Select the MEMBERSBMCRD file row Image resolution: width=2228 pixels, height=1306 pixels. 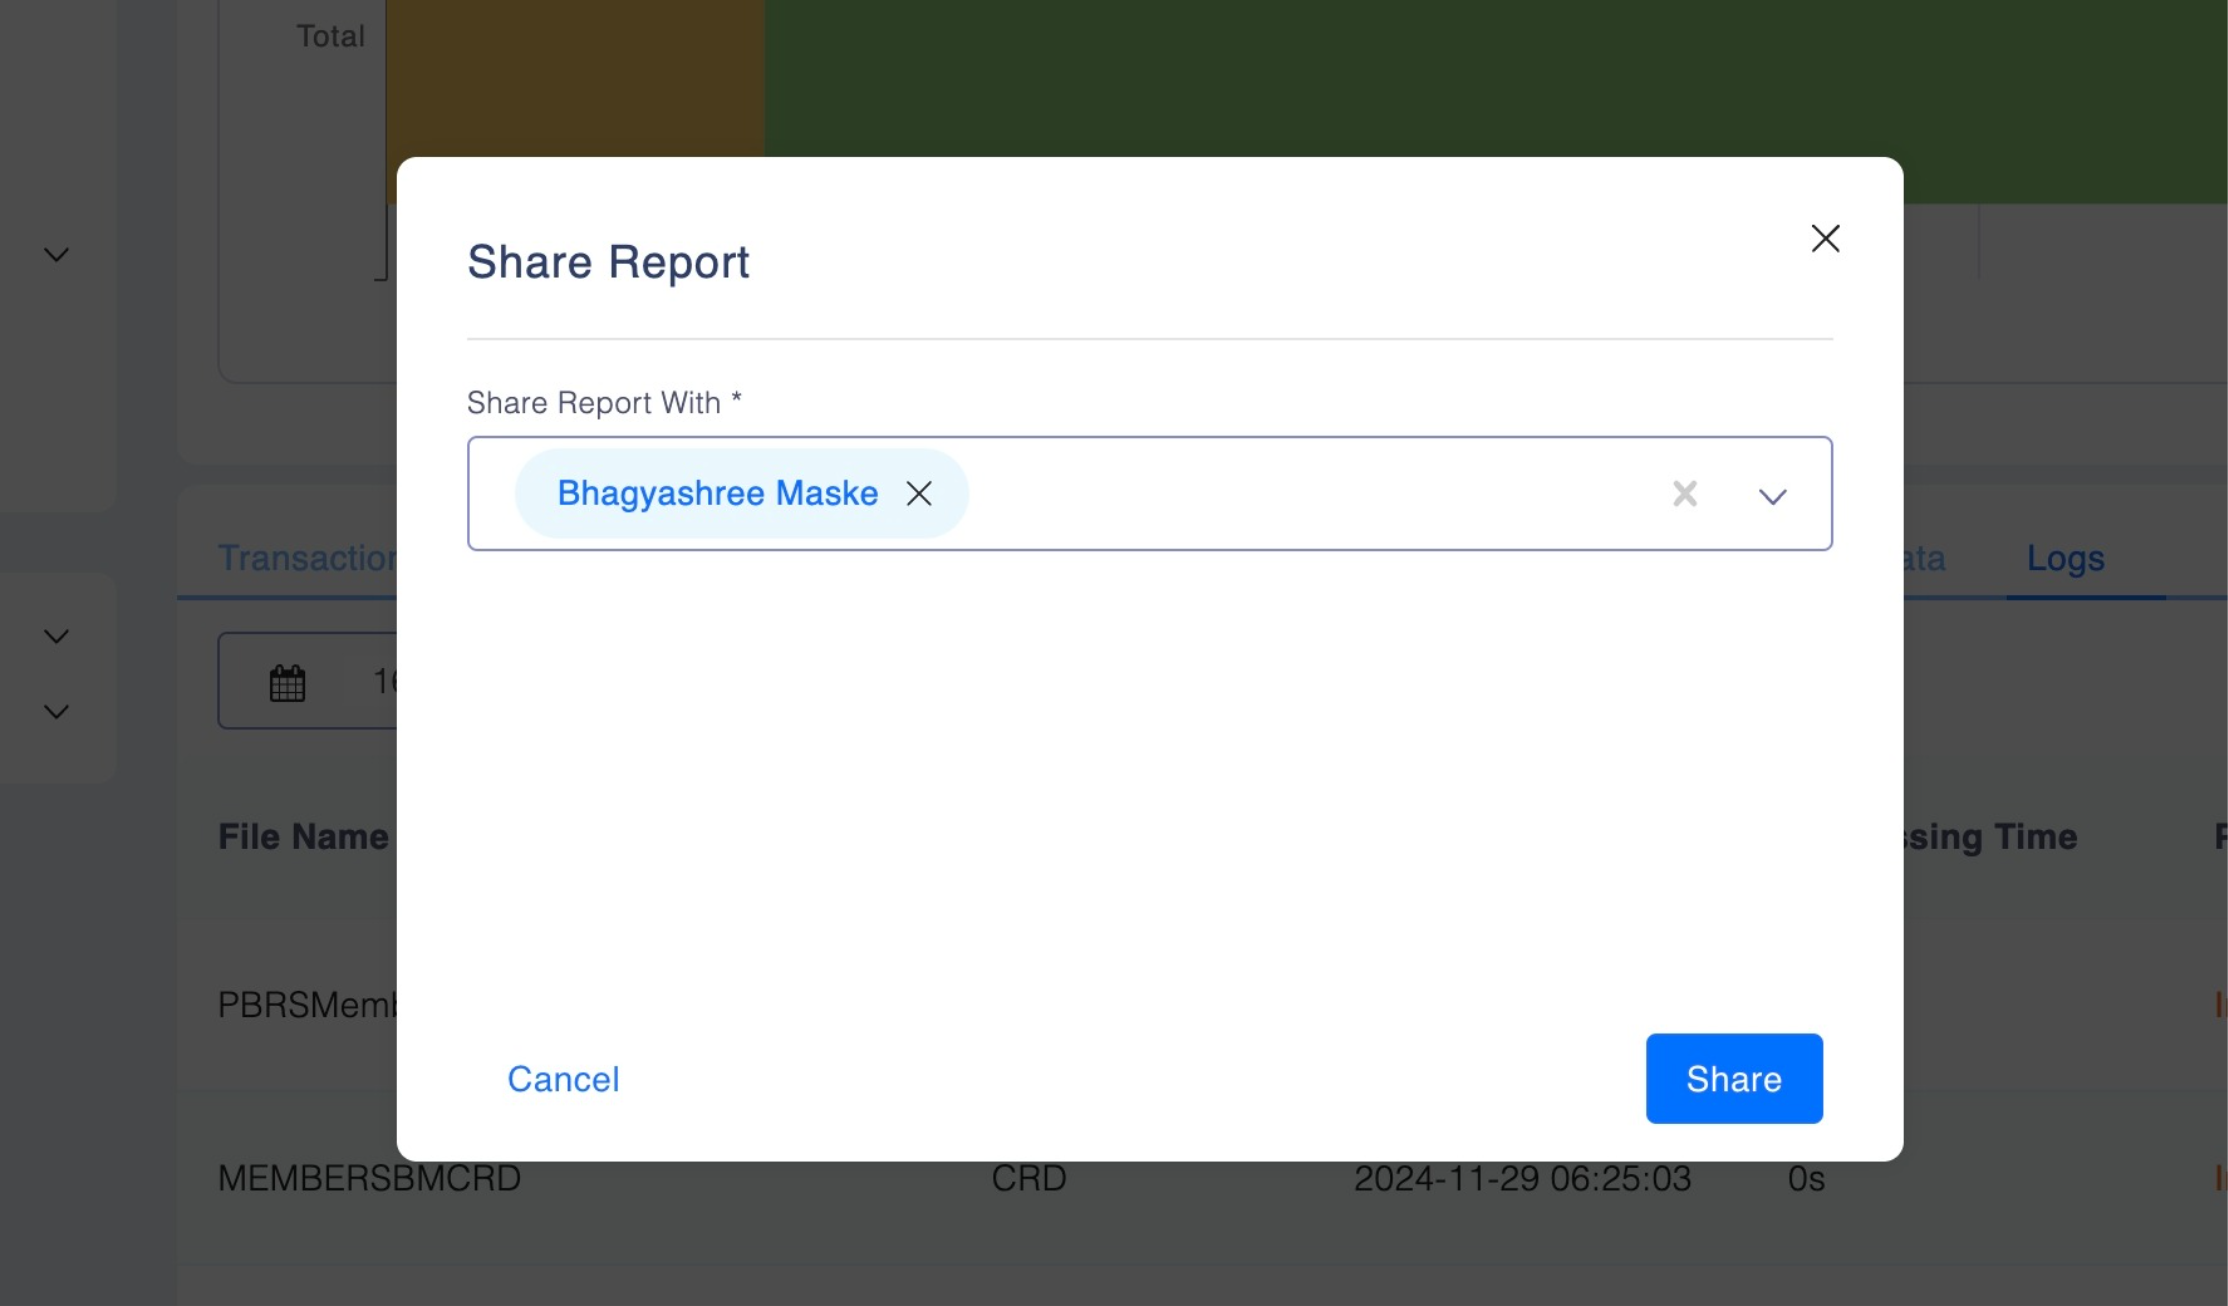pyautogui.click(x=369, y=1177)
